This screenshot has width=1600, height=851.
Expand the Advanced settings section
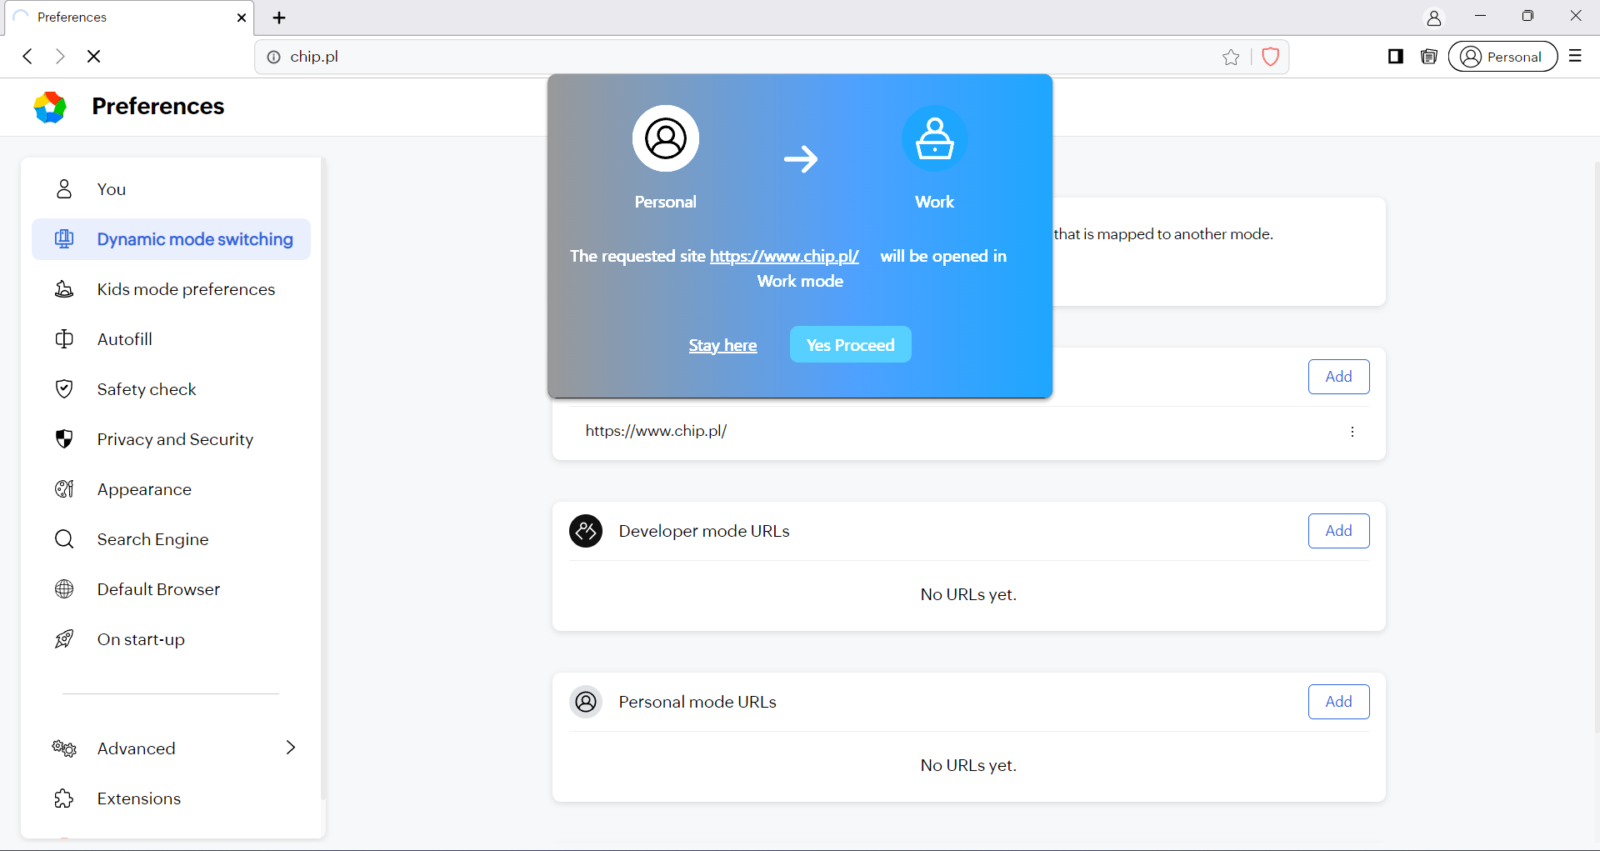(x=290, y=748)
